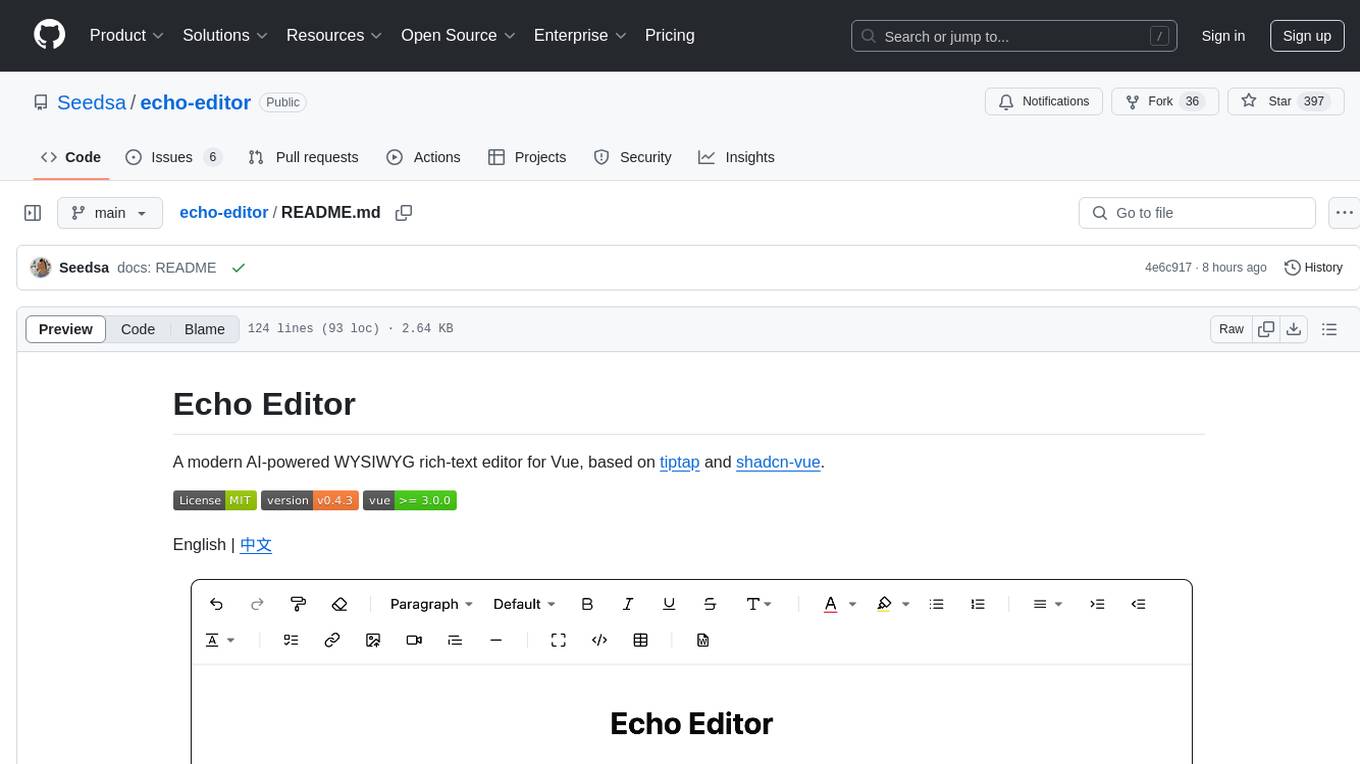Screen dimensions: 1360x764
Task: Fork the echo-editor repository
Action: tap(1165, 101)
